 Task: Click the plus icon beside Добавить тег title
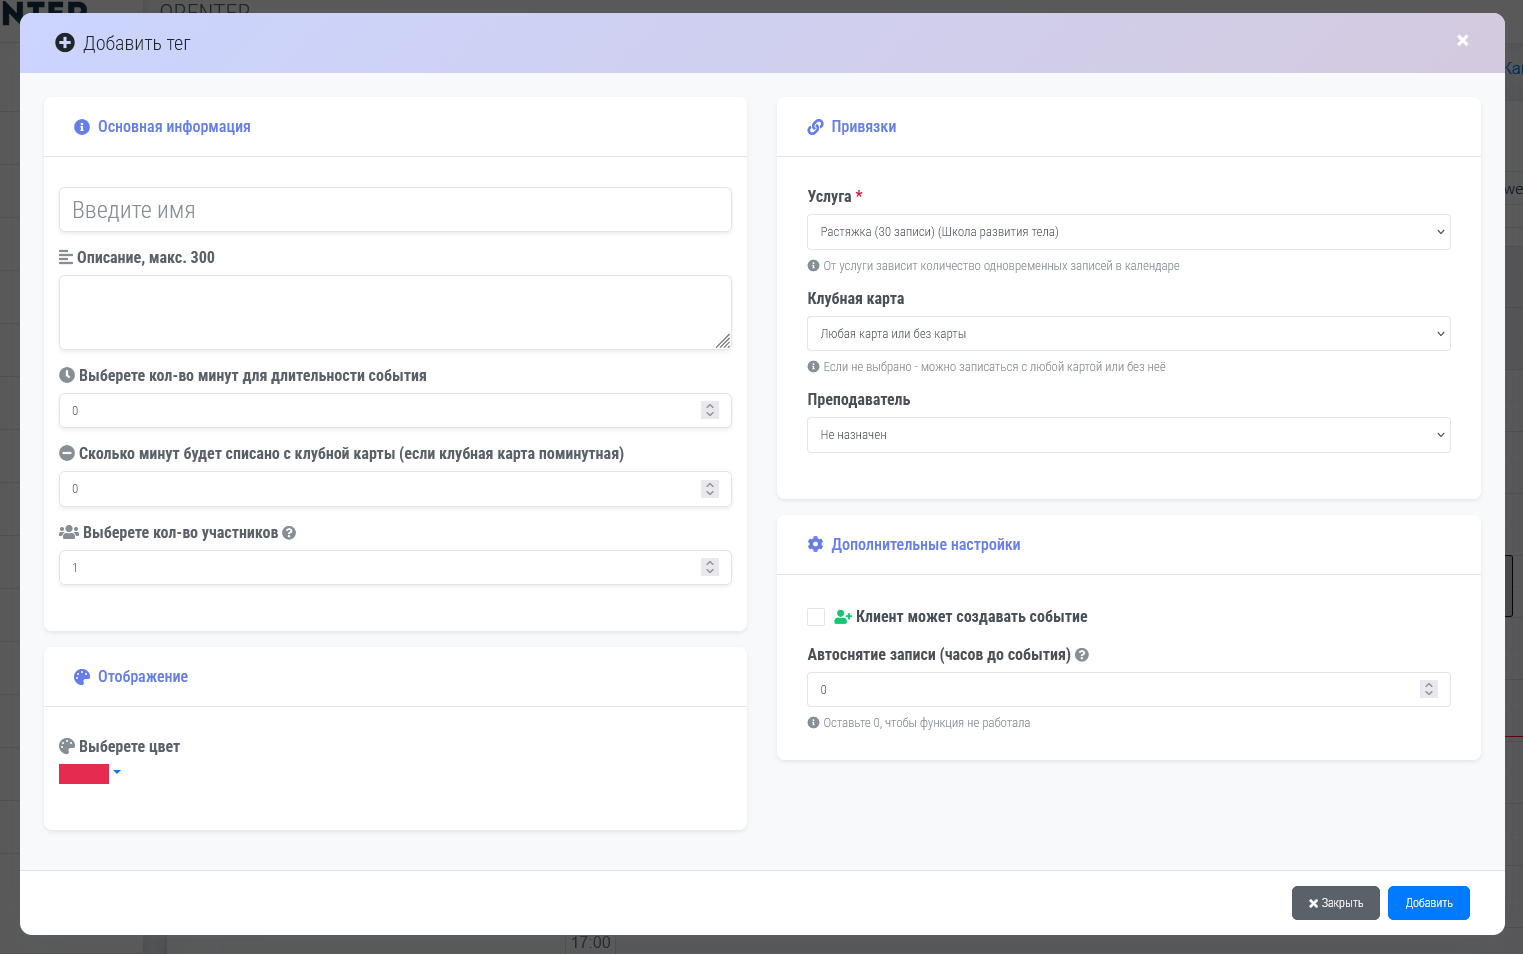click(x=65, y=43)
